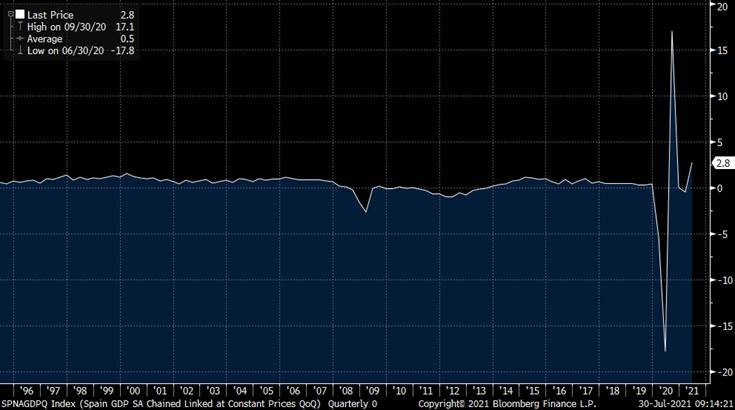Image resolution: width=735 pixels, height=410 pixels.
Task: Click the Bloomberg Finance copyright text
Action: click(x=500, y=403)
